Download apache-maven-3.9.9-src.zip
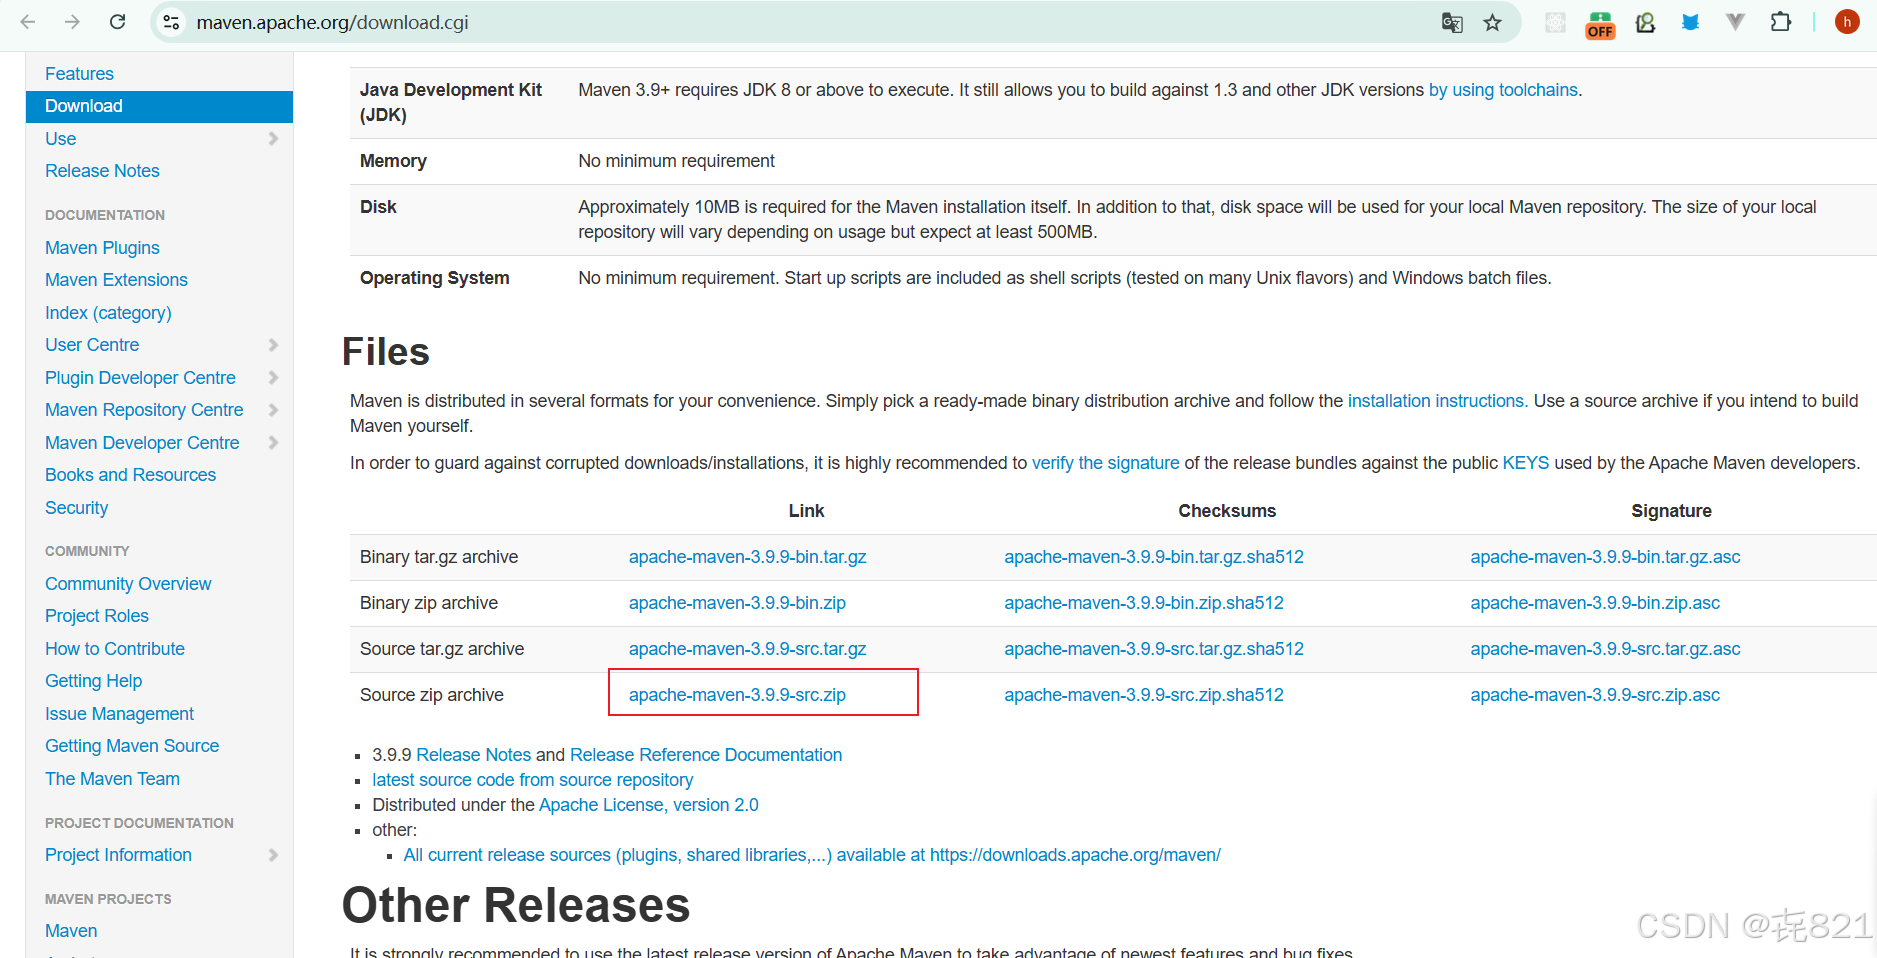The height and width of the screenshot is (958, 1877). [x=737, y=695]
